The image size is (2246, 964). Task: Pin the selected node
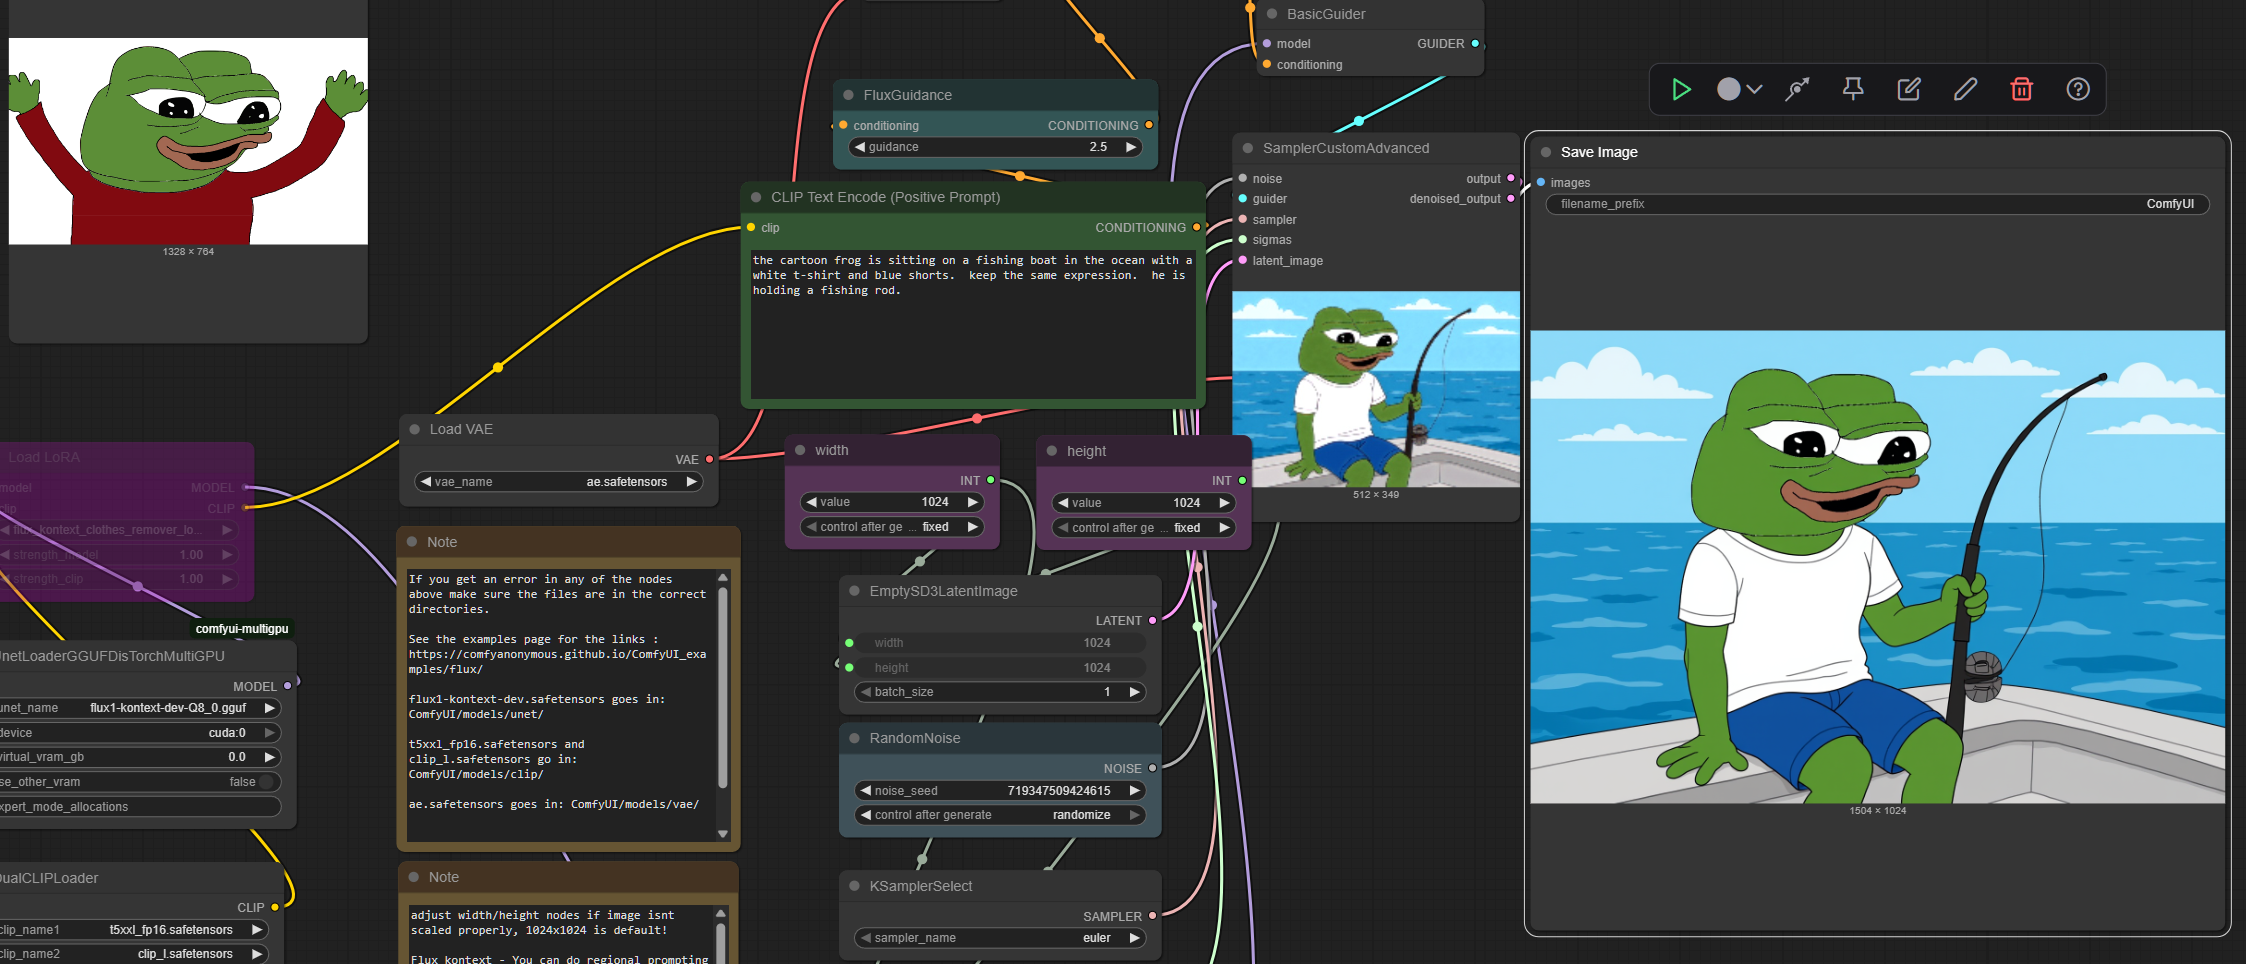[1853, 89]
